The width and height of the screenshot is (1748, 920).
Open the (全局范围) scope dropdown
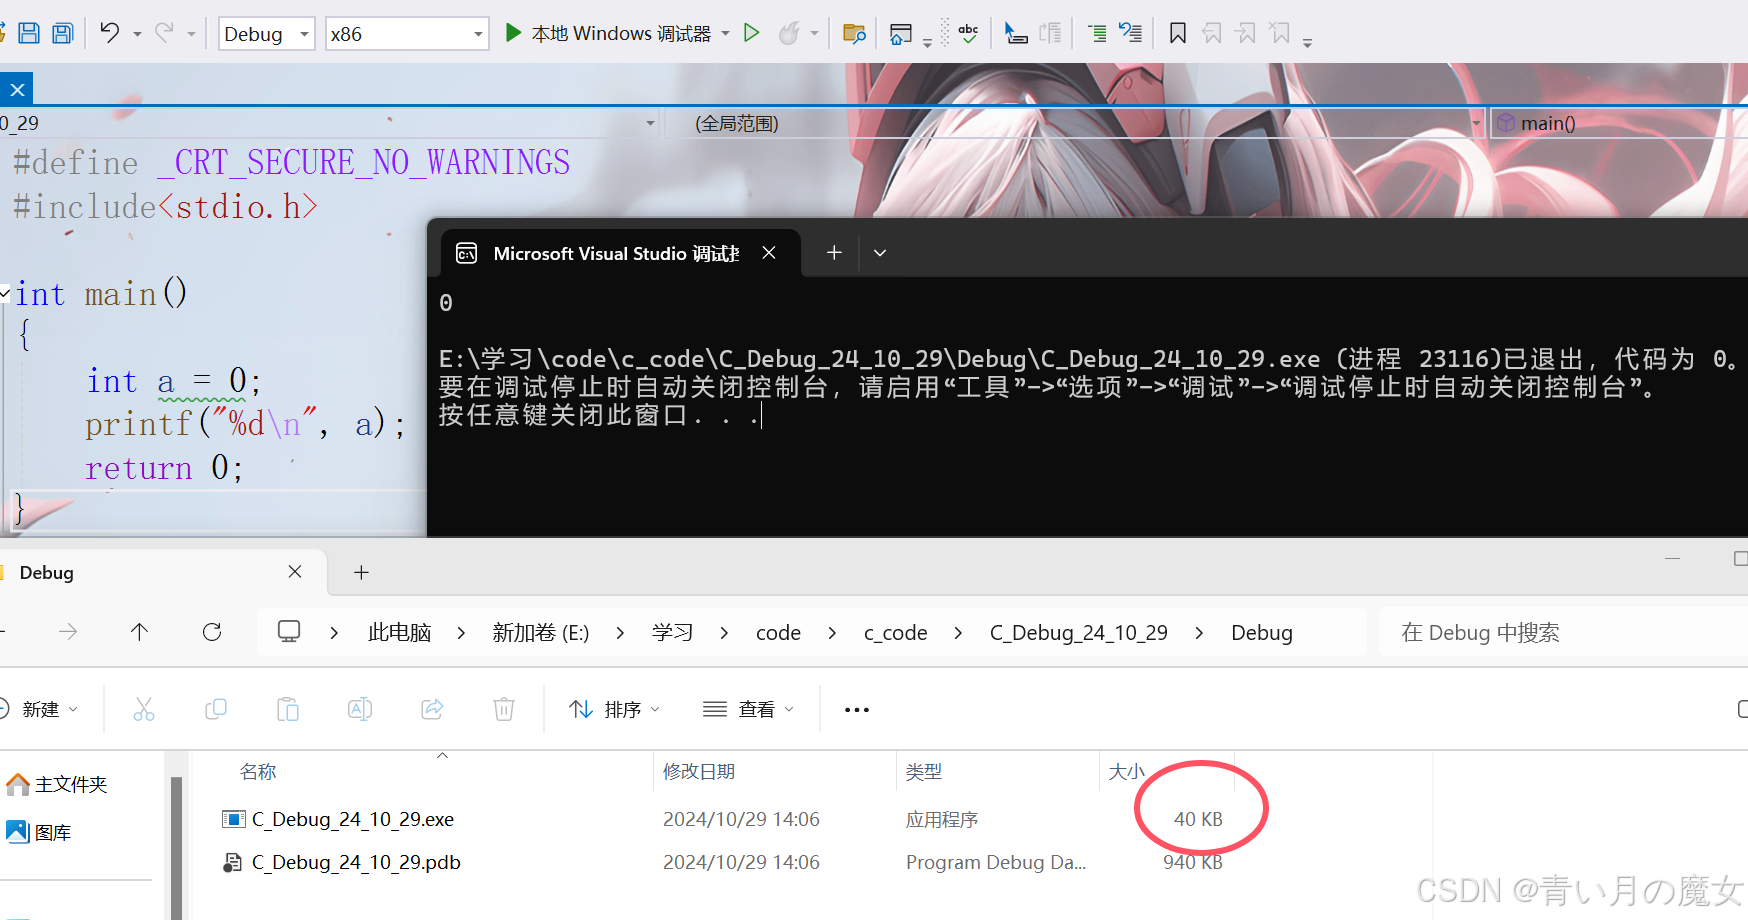(1076, 123)
